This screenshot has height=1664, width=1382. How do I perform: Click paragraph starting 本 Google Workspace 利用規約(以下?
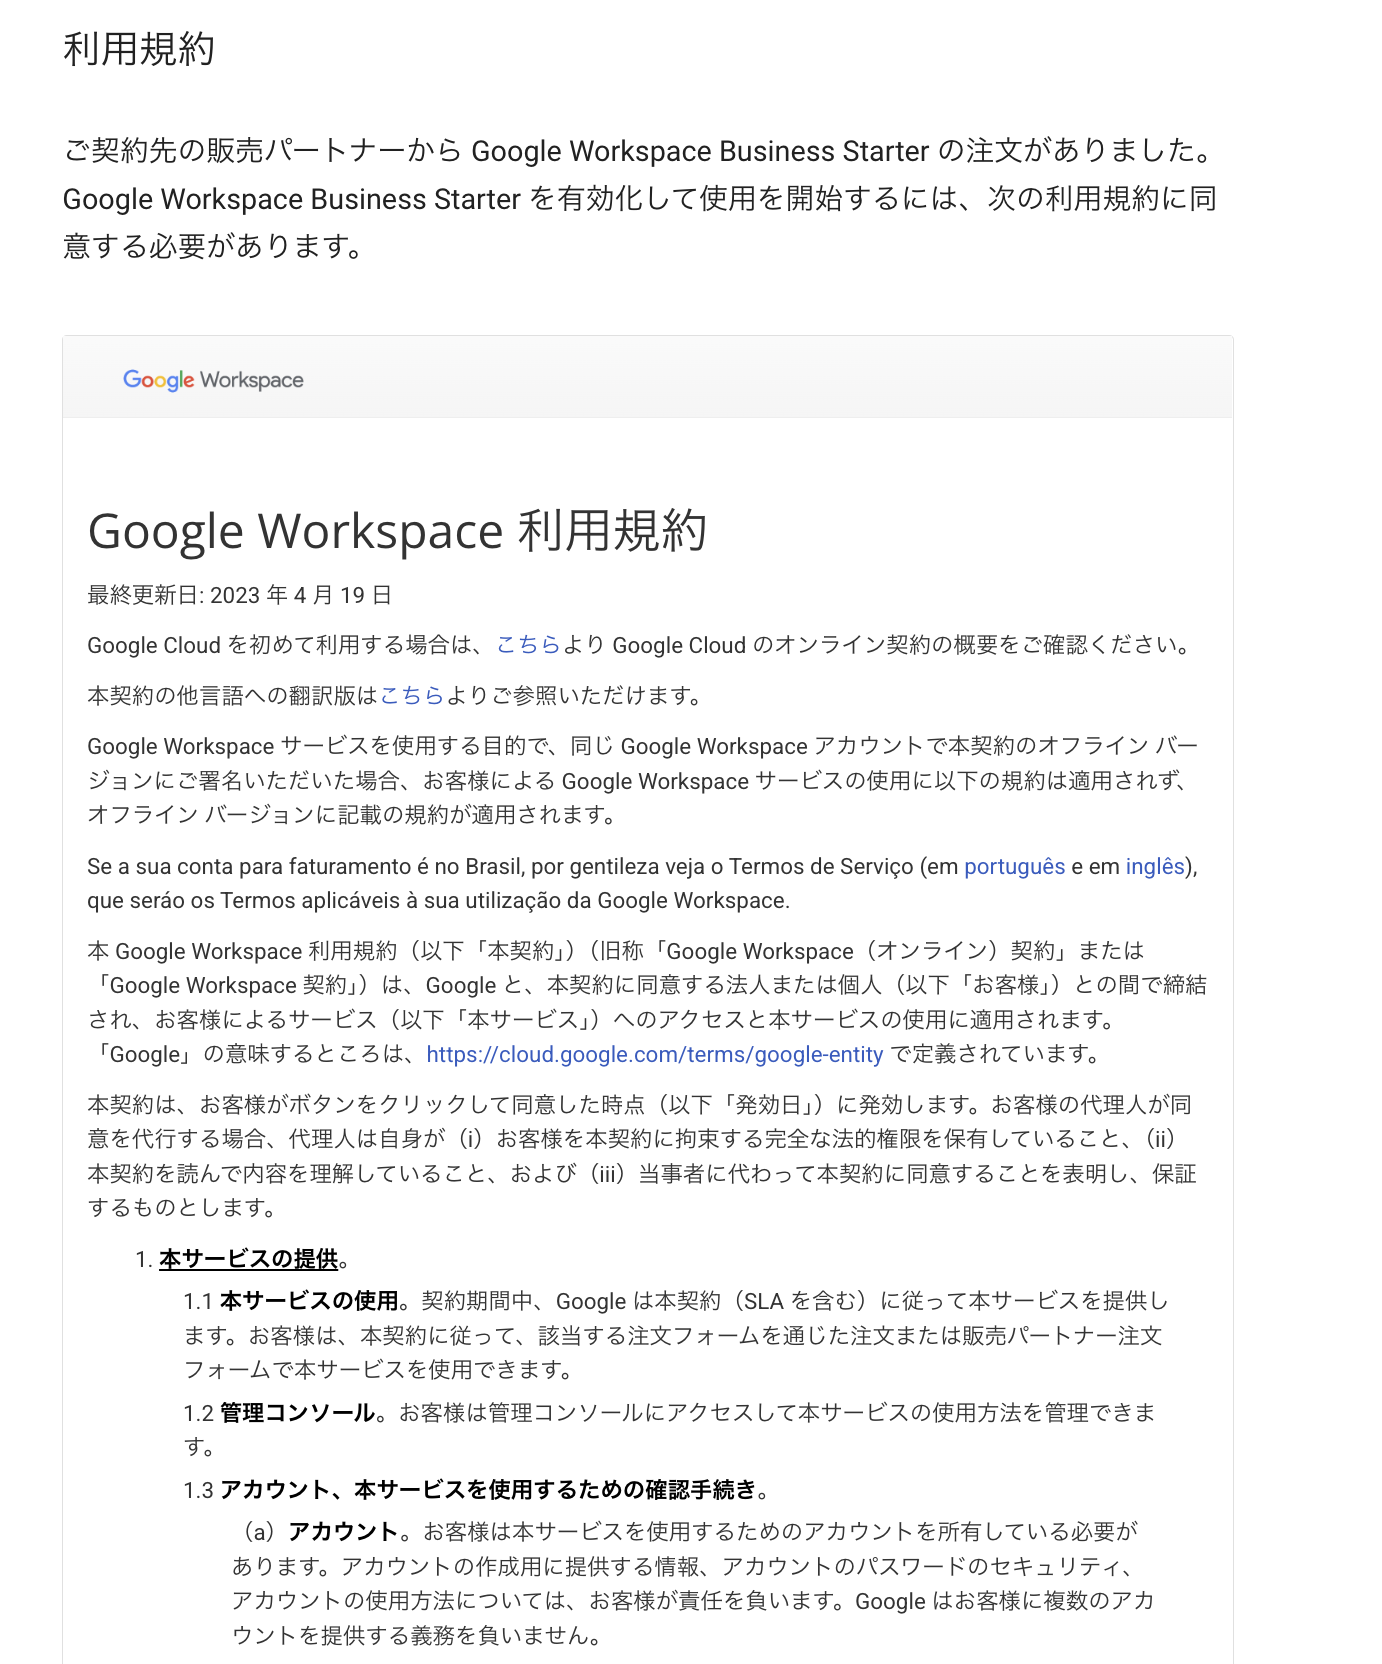(647, 1002)
